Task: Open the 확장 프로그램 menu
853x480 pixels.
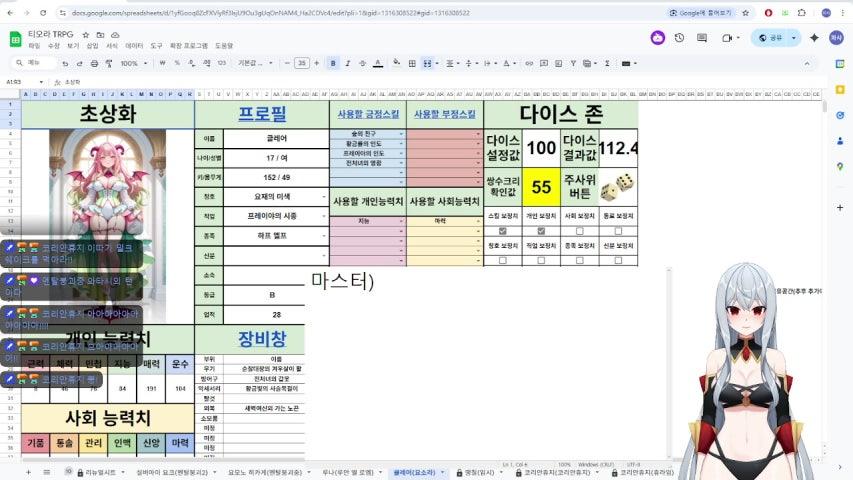Action: click(189, 46)
